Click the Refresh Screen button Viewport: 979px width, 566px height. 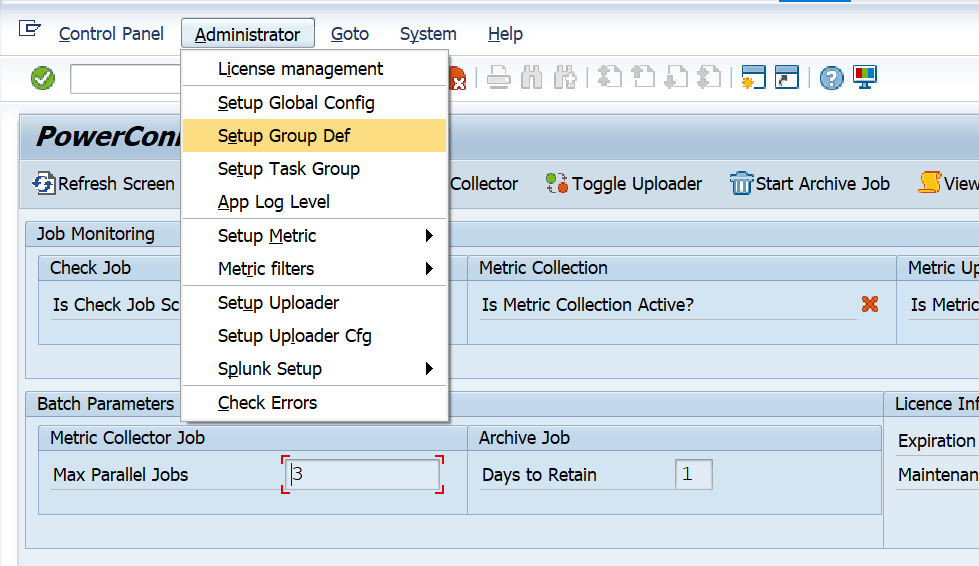104,184
